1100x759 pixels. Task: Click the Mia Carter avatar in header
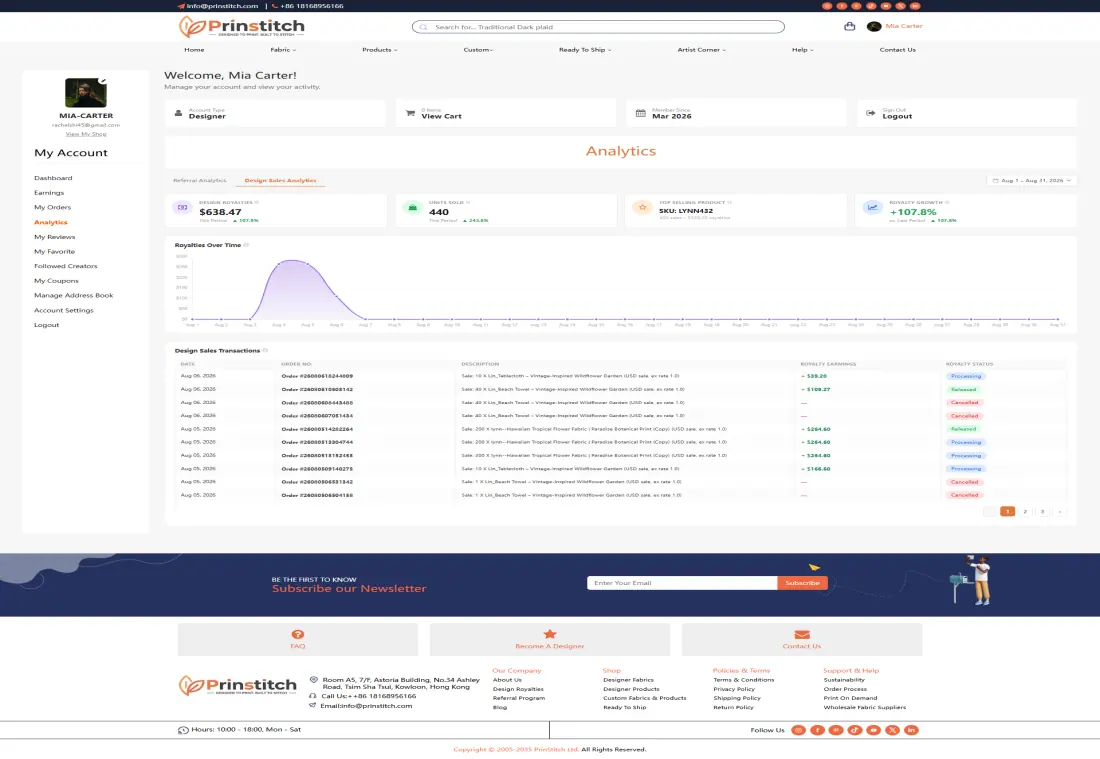pos(873,27)
